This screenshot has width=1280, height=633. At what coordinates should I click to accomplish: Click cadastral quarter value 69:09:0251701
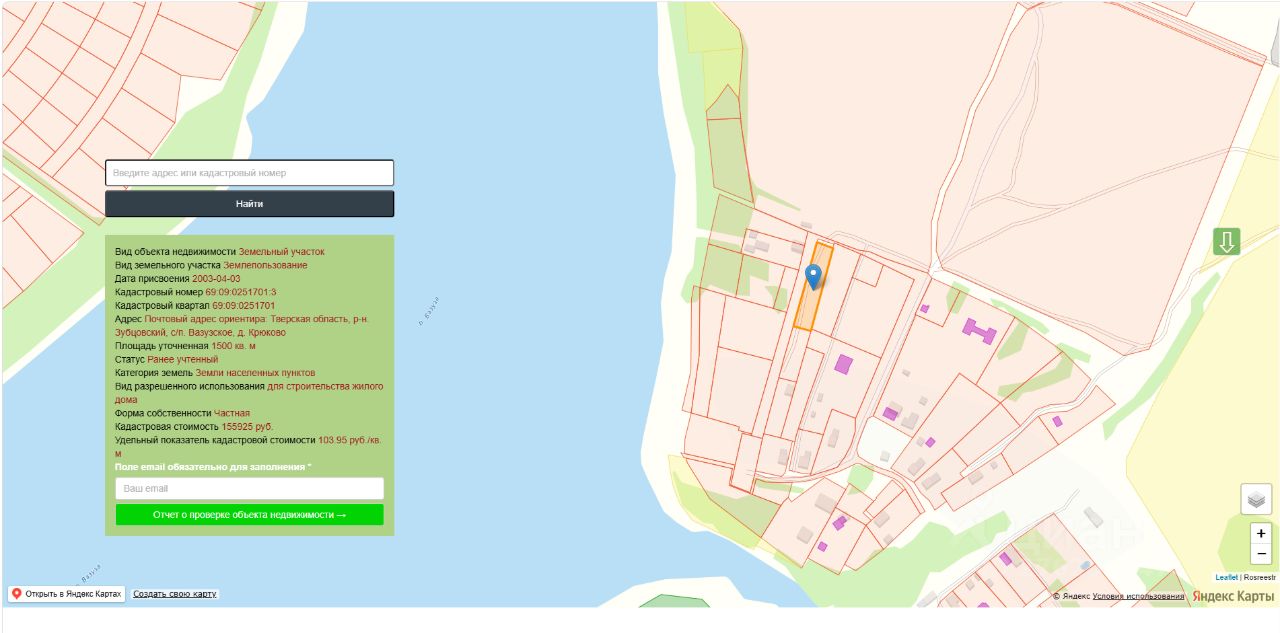tap(243, 305)
